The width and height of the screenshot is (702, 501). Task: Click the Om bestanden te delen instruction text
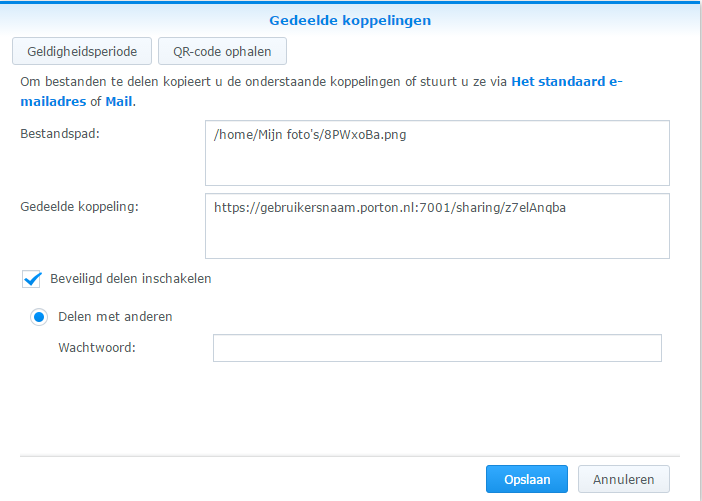[x=264, y=81]
